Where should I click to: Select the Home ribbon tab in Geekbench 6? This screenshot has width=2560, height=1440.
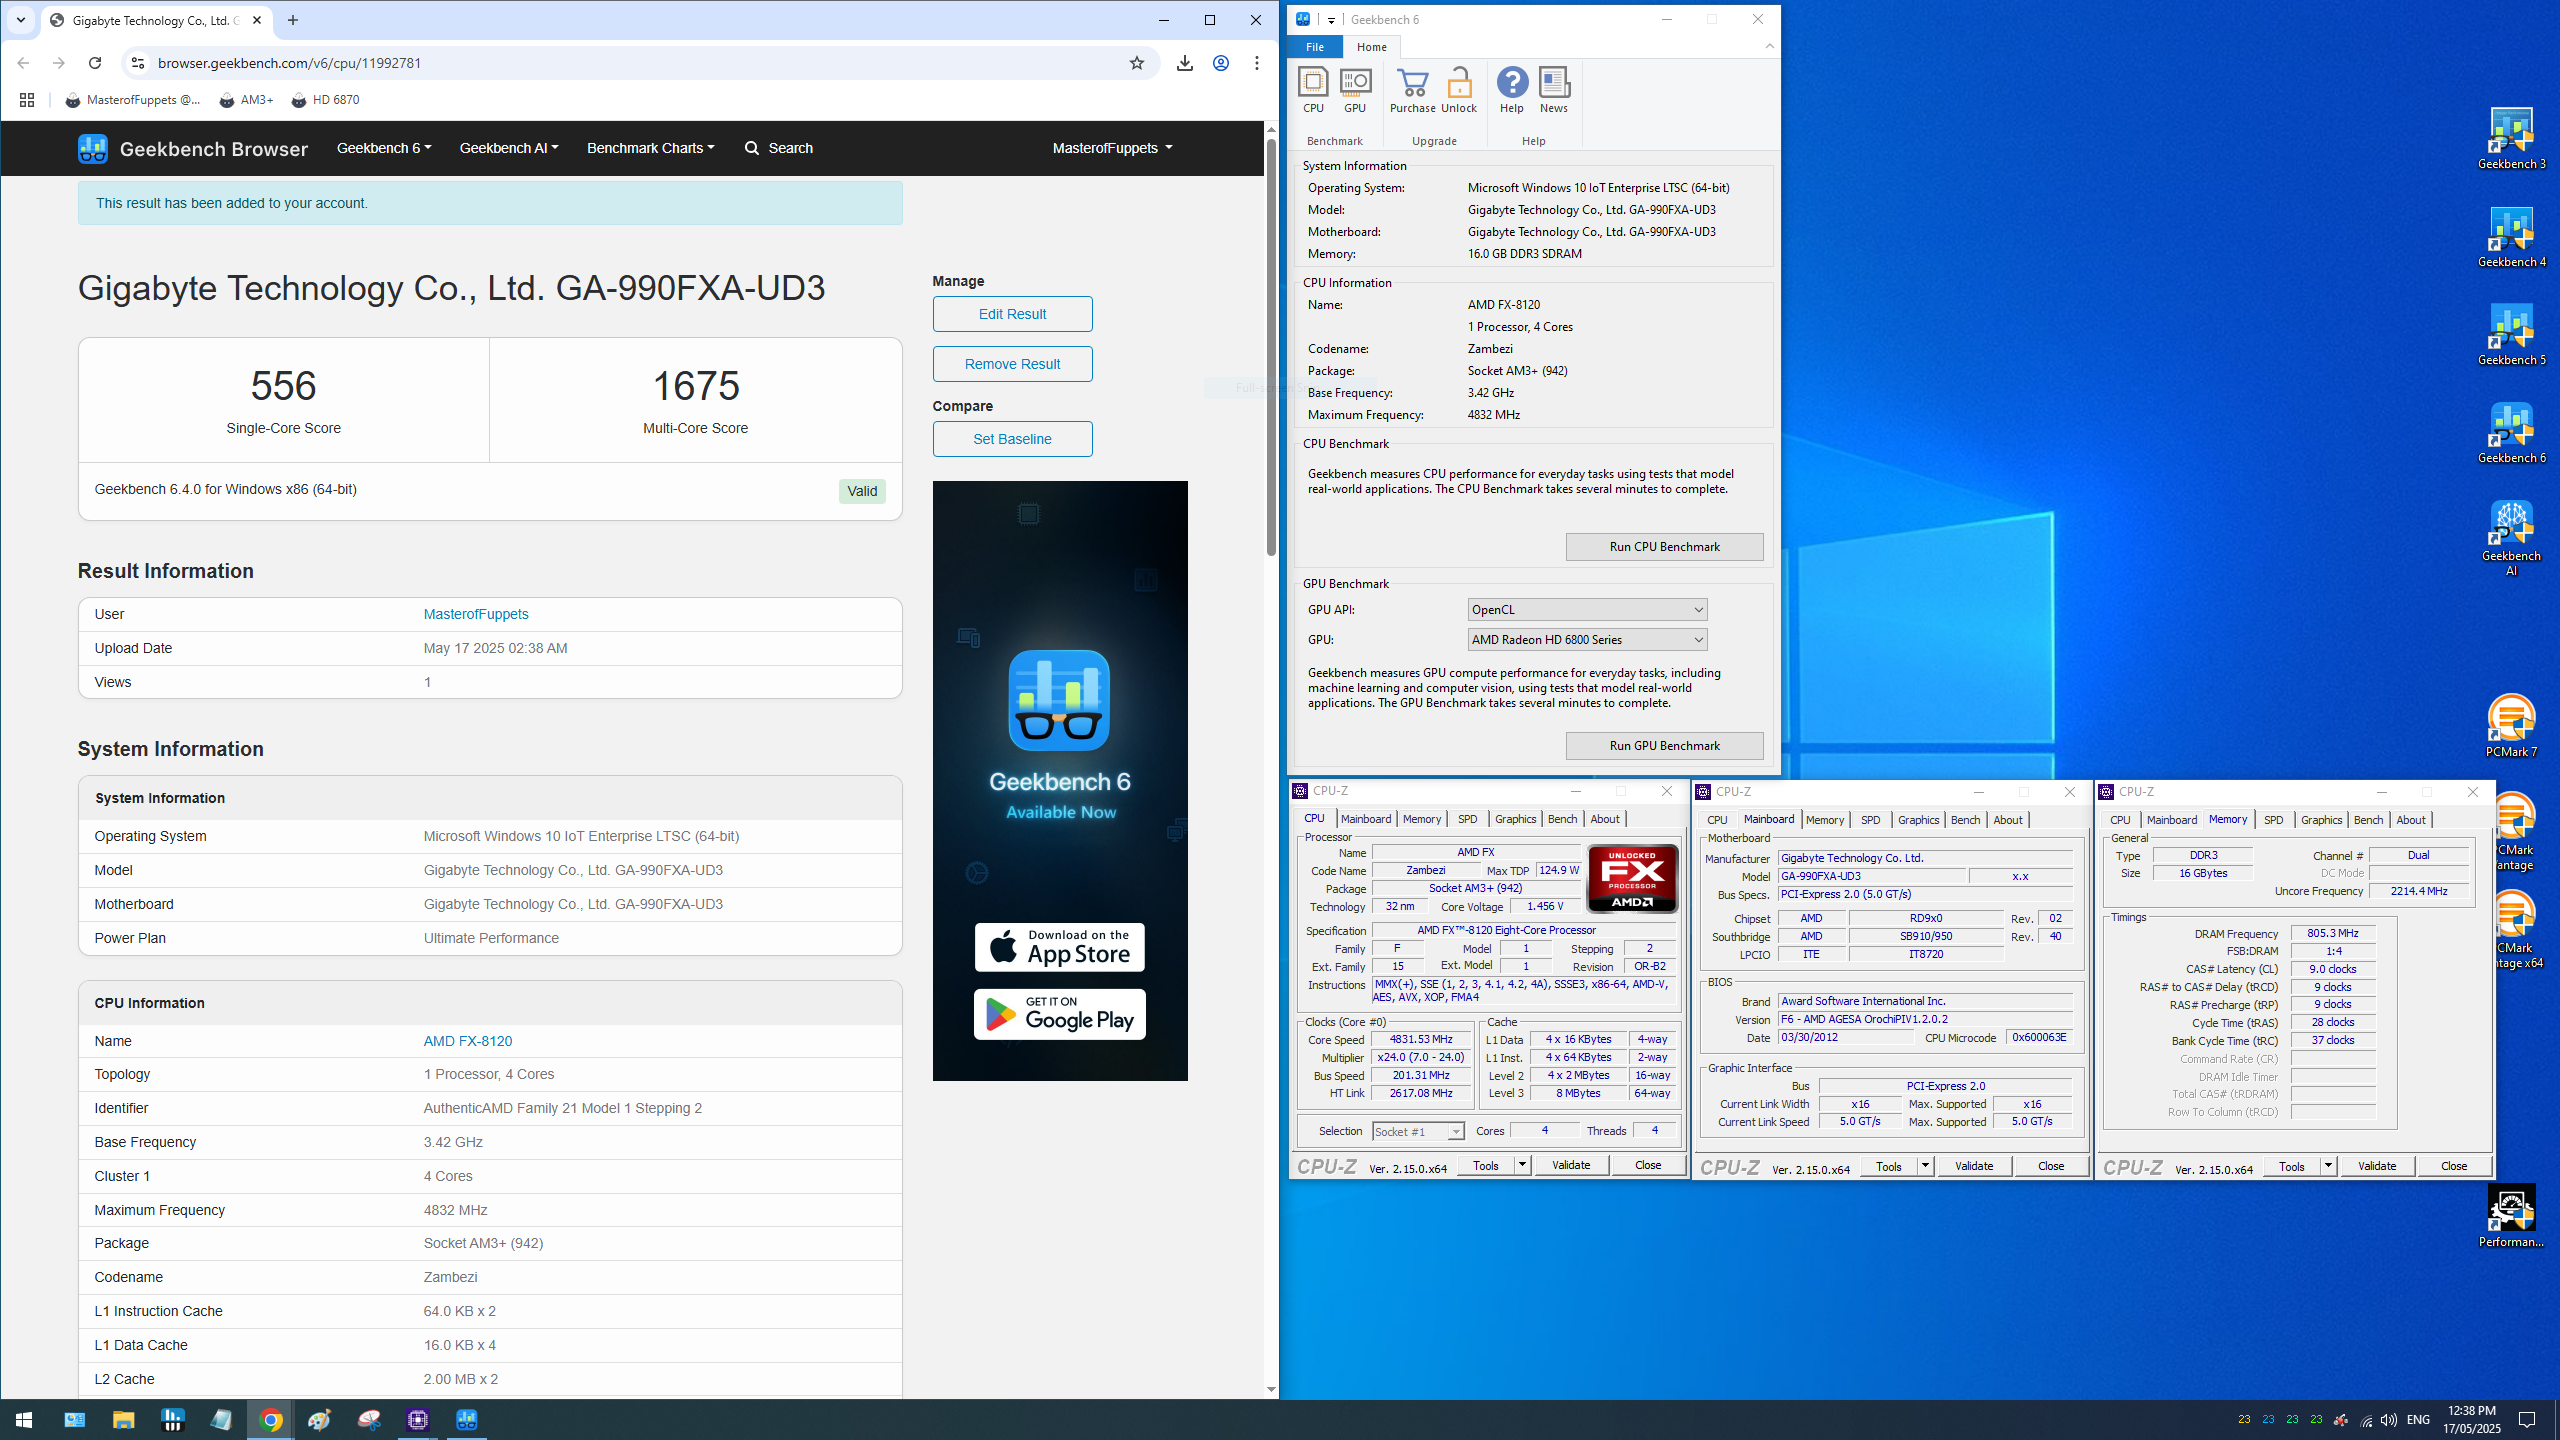pyautogui.click(x=1371, y=47)
